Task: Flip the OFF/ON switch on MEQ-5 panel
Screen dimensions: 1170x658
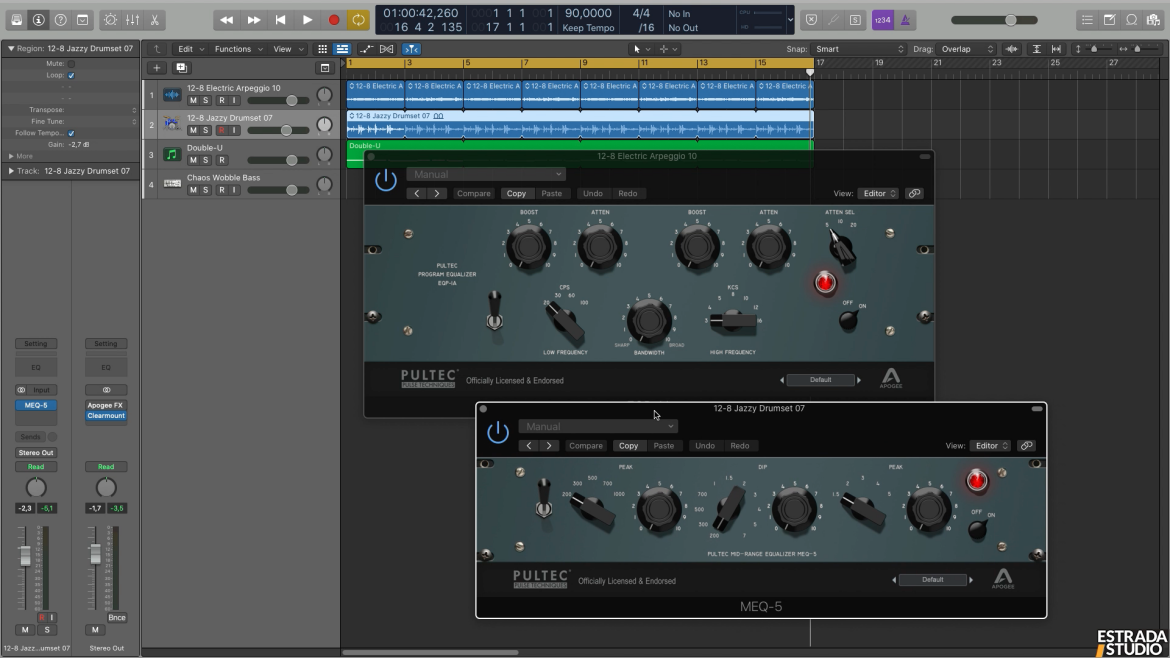Action: [977, 529]
